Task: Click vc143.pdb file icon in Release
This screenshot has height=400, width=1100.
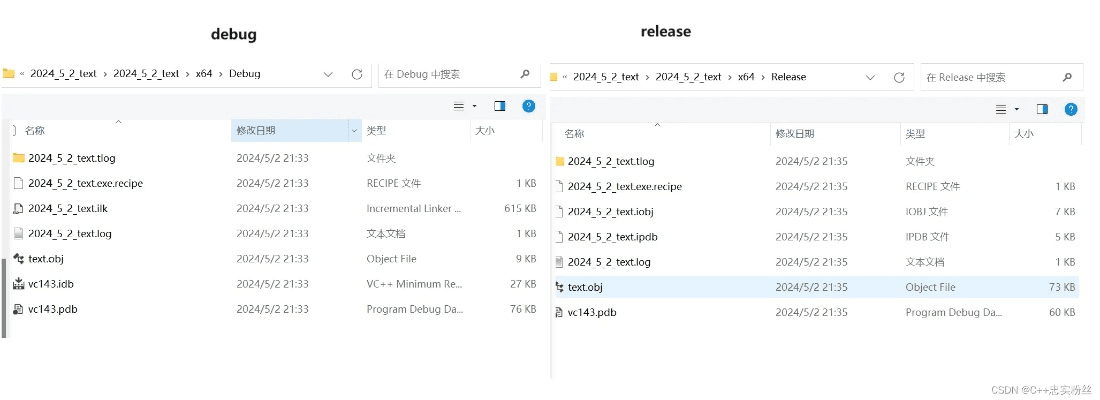Action: click(560, 312)
